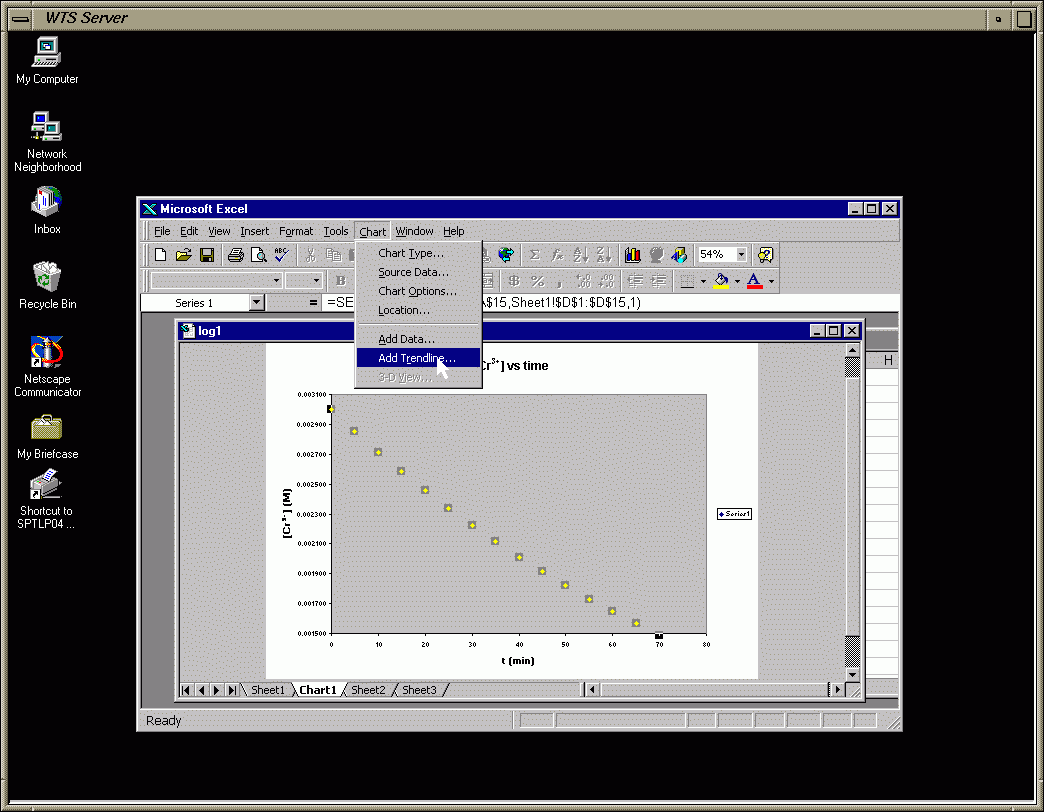Open the Tools menu
This screenshot has width=1044, height=812.
tap(336, 231)
